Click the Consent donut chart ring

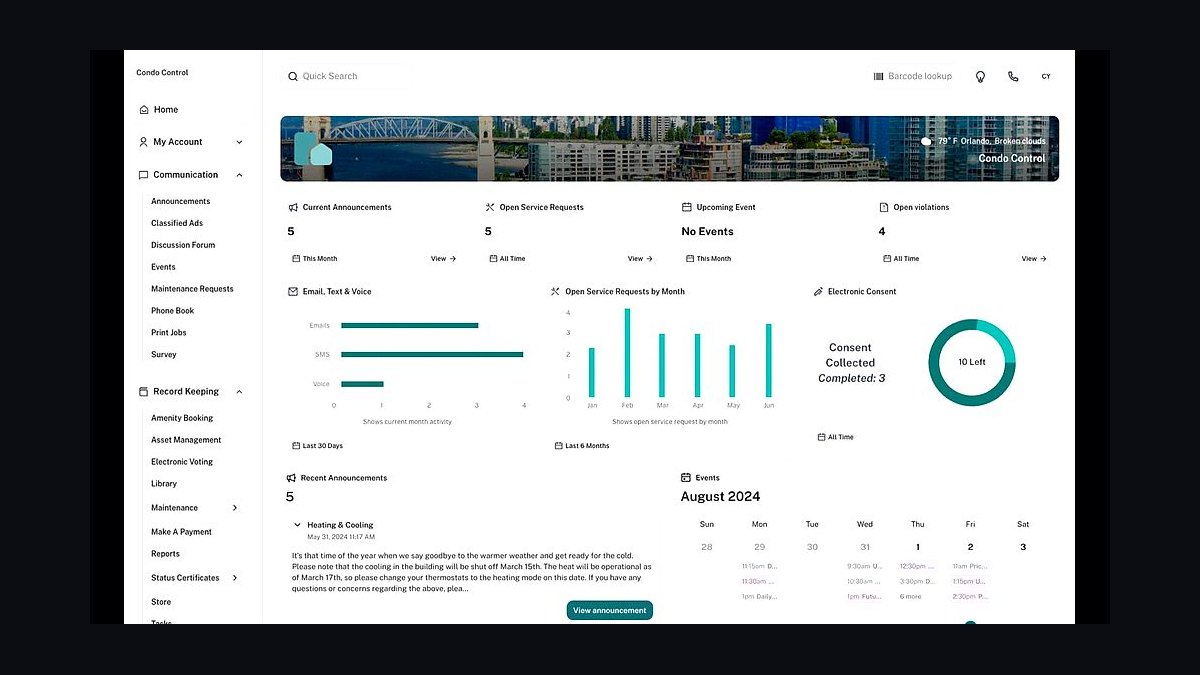972,362
